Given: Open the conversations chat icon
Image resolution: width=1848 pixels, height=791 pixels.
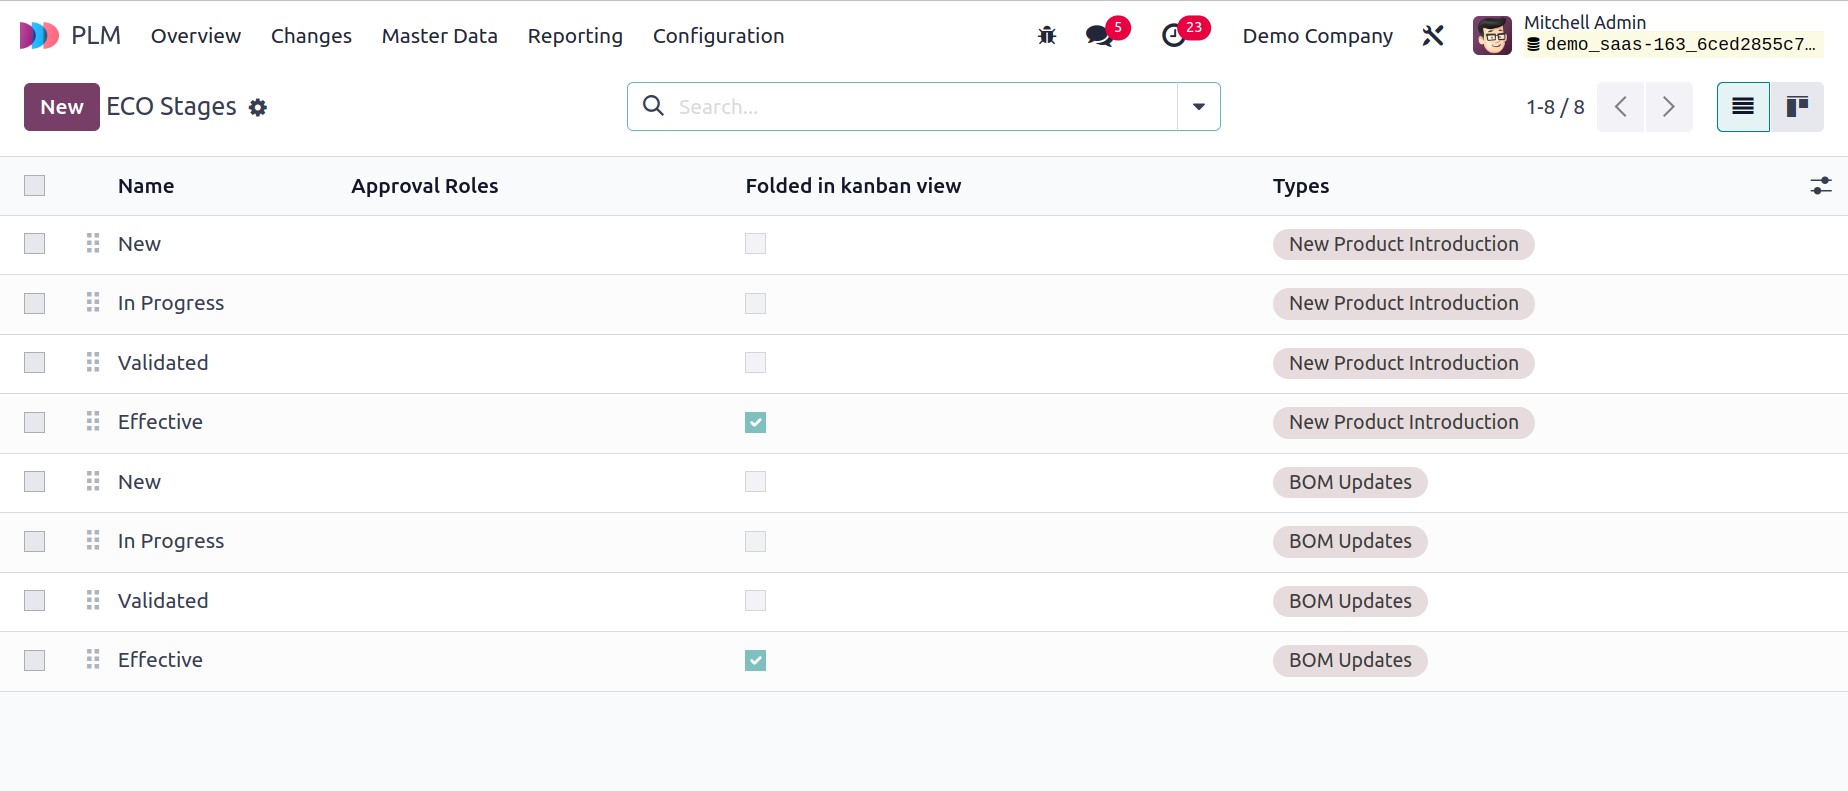Looking at the screenshot, I should pyautogui.click(x=1099, y=36).
